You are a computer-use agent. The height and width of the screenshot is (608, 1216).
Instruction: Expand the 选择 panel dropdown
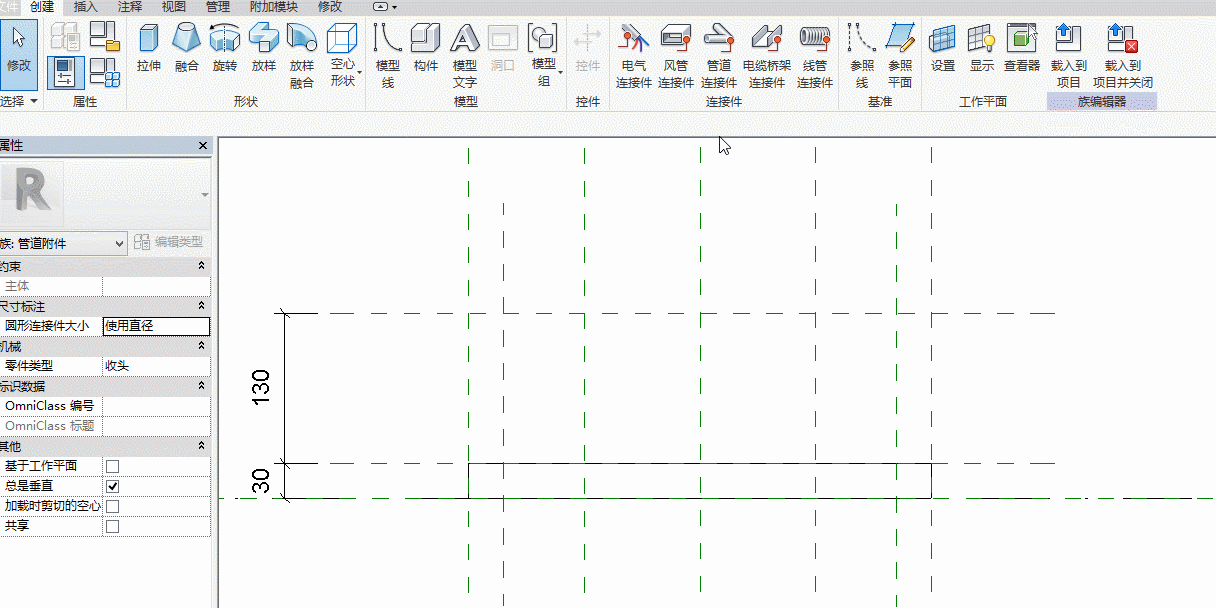[19, 102]
